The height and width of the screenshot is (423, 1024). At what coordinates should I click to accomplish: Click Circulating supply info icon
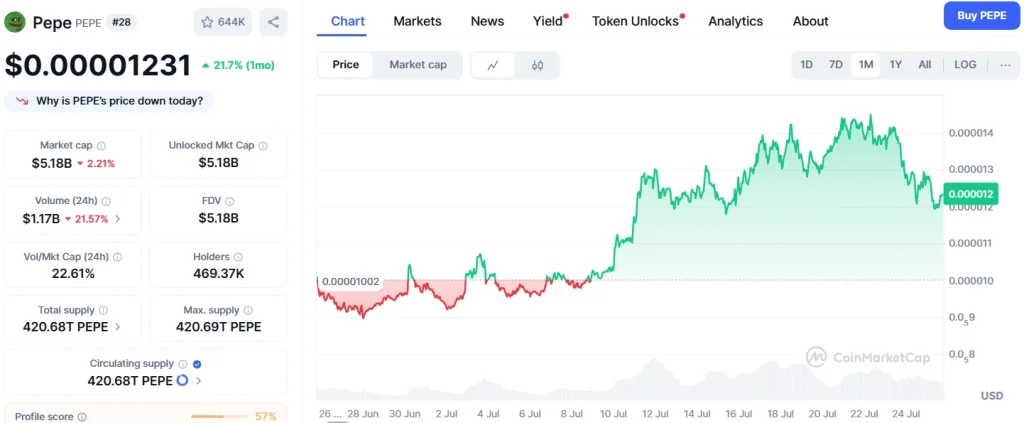point(183,364)
